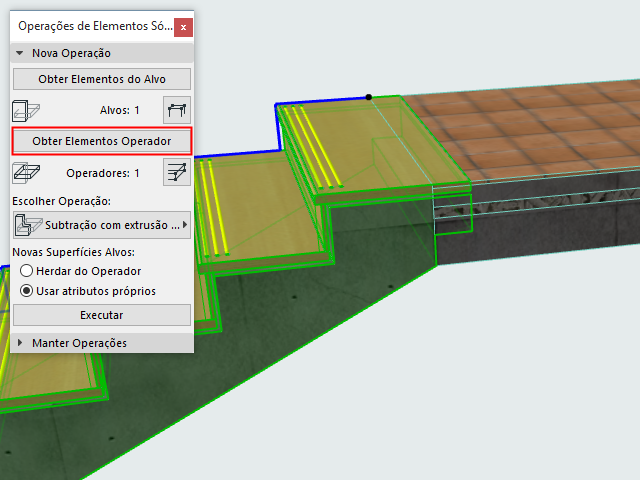This screenshot has width=640, height=480.
Task: Click Obter Elementos do Alvo button
Action: pyautogui.click(x=102, y=79)
